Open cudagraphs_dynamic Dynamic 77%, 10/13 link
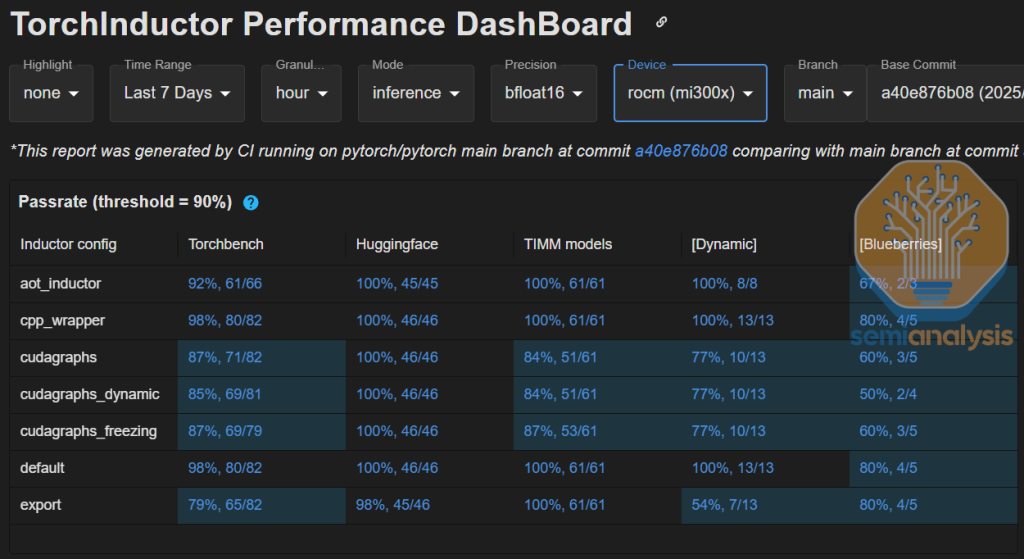1024x559 pixels. click(x=728, y=394)
